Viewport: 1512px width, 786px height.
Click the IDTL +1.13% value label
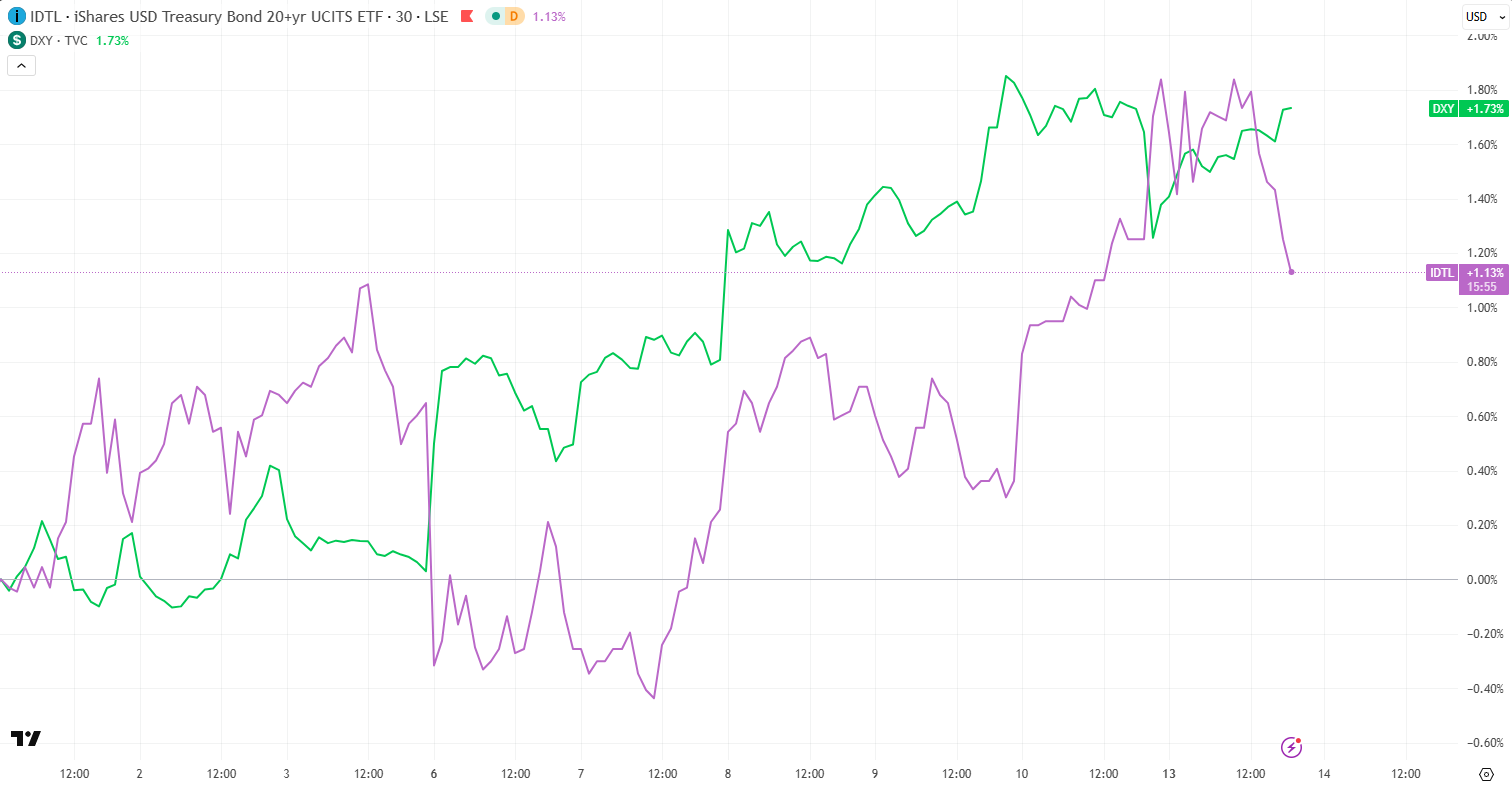(1484, 272)
